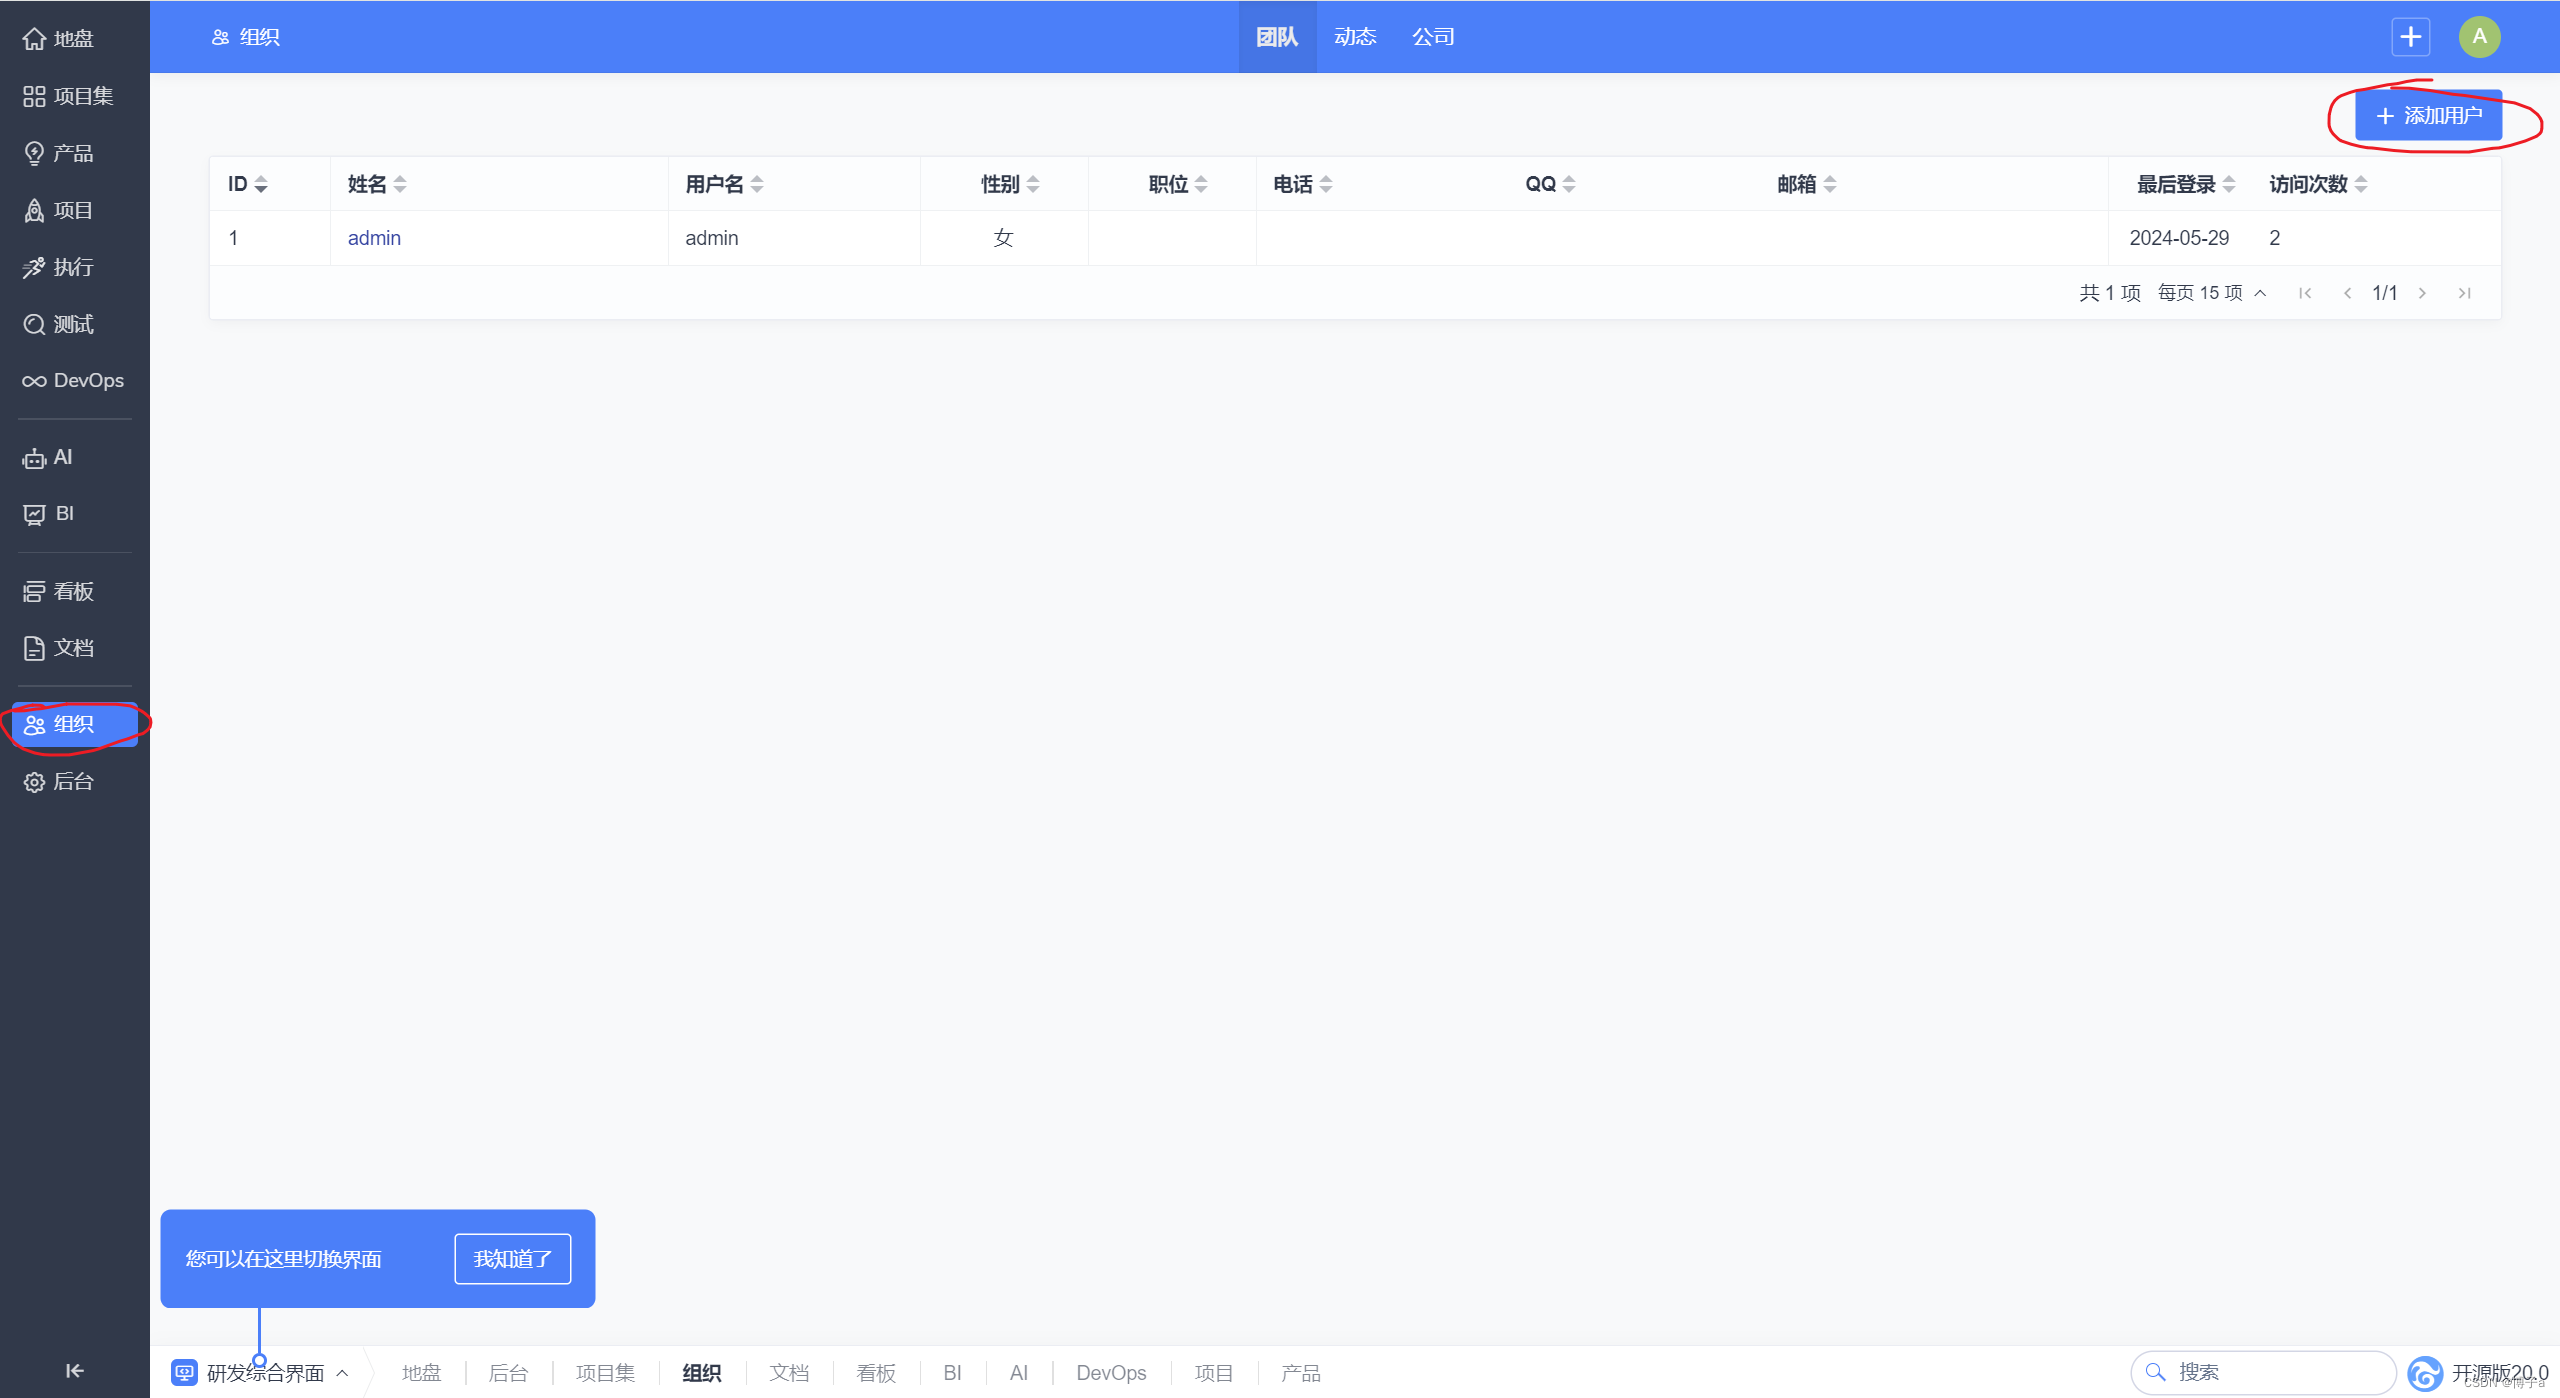Open the admin user name link
Image resolution: width=2560 pixels, height=1398 pixels.
tap(374, 238)
